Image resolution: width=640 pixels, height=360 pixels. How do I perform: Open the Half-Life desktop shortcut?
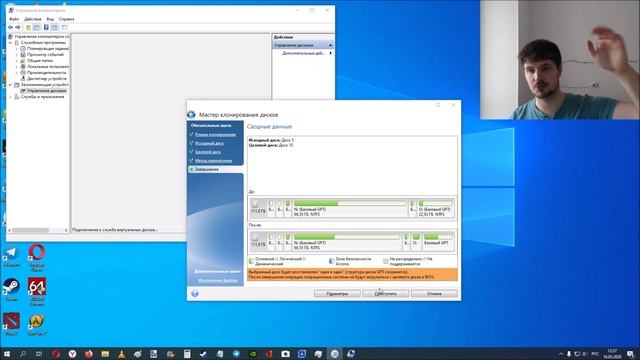tap(37, 324)
